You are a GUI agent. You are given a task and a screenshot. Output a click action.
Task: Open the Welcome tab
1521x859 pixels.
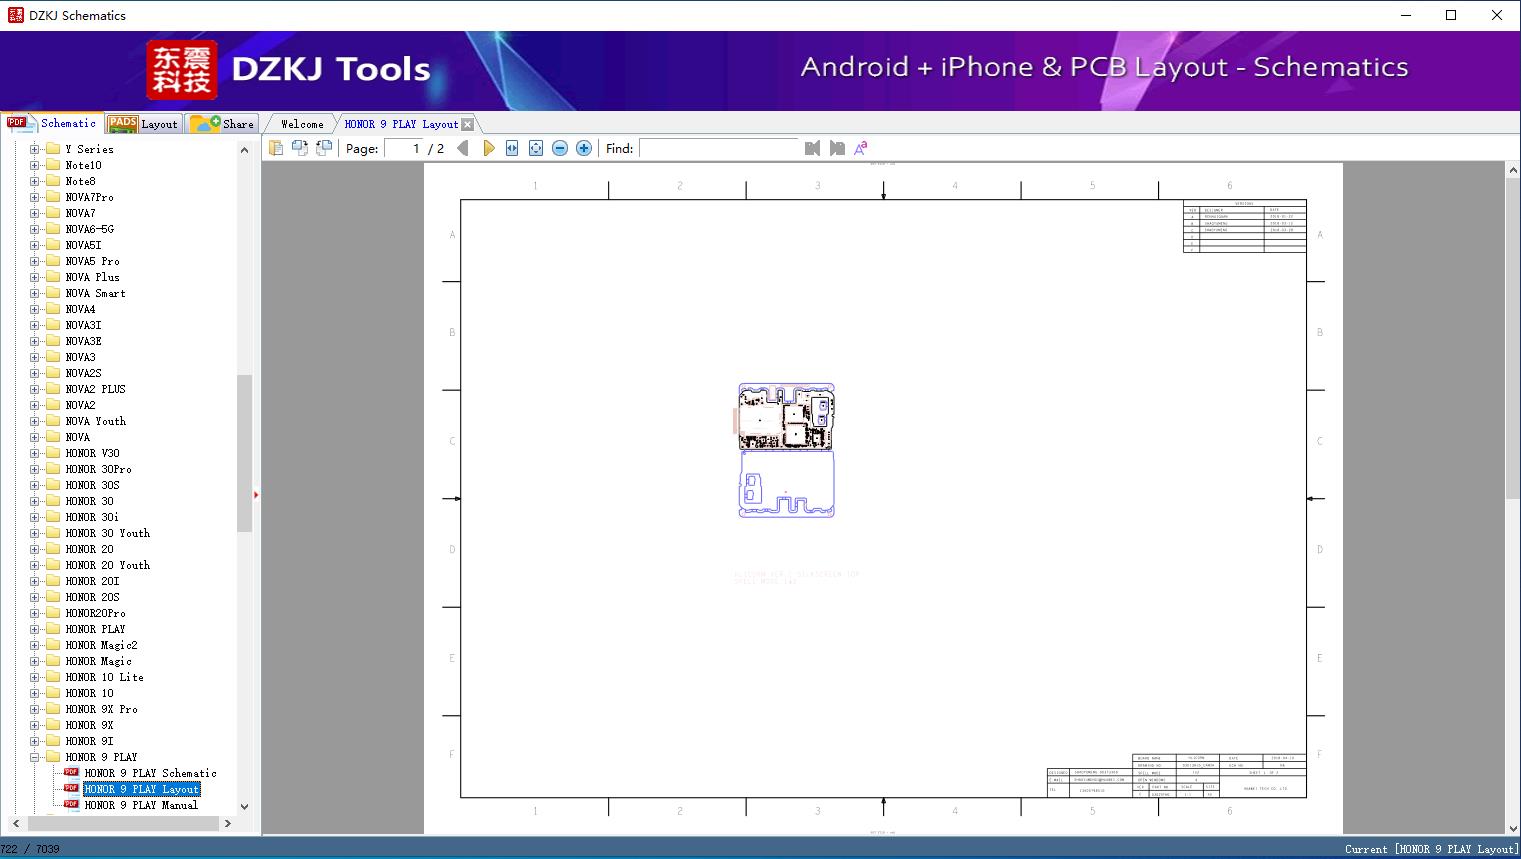tap(302, 124)
